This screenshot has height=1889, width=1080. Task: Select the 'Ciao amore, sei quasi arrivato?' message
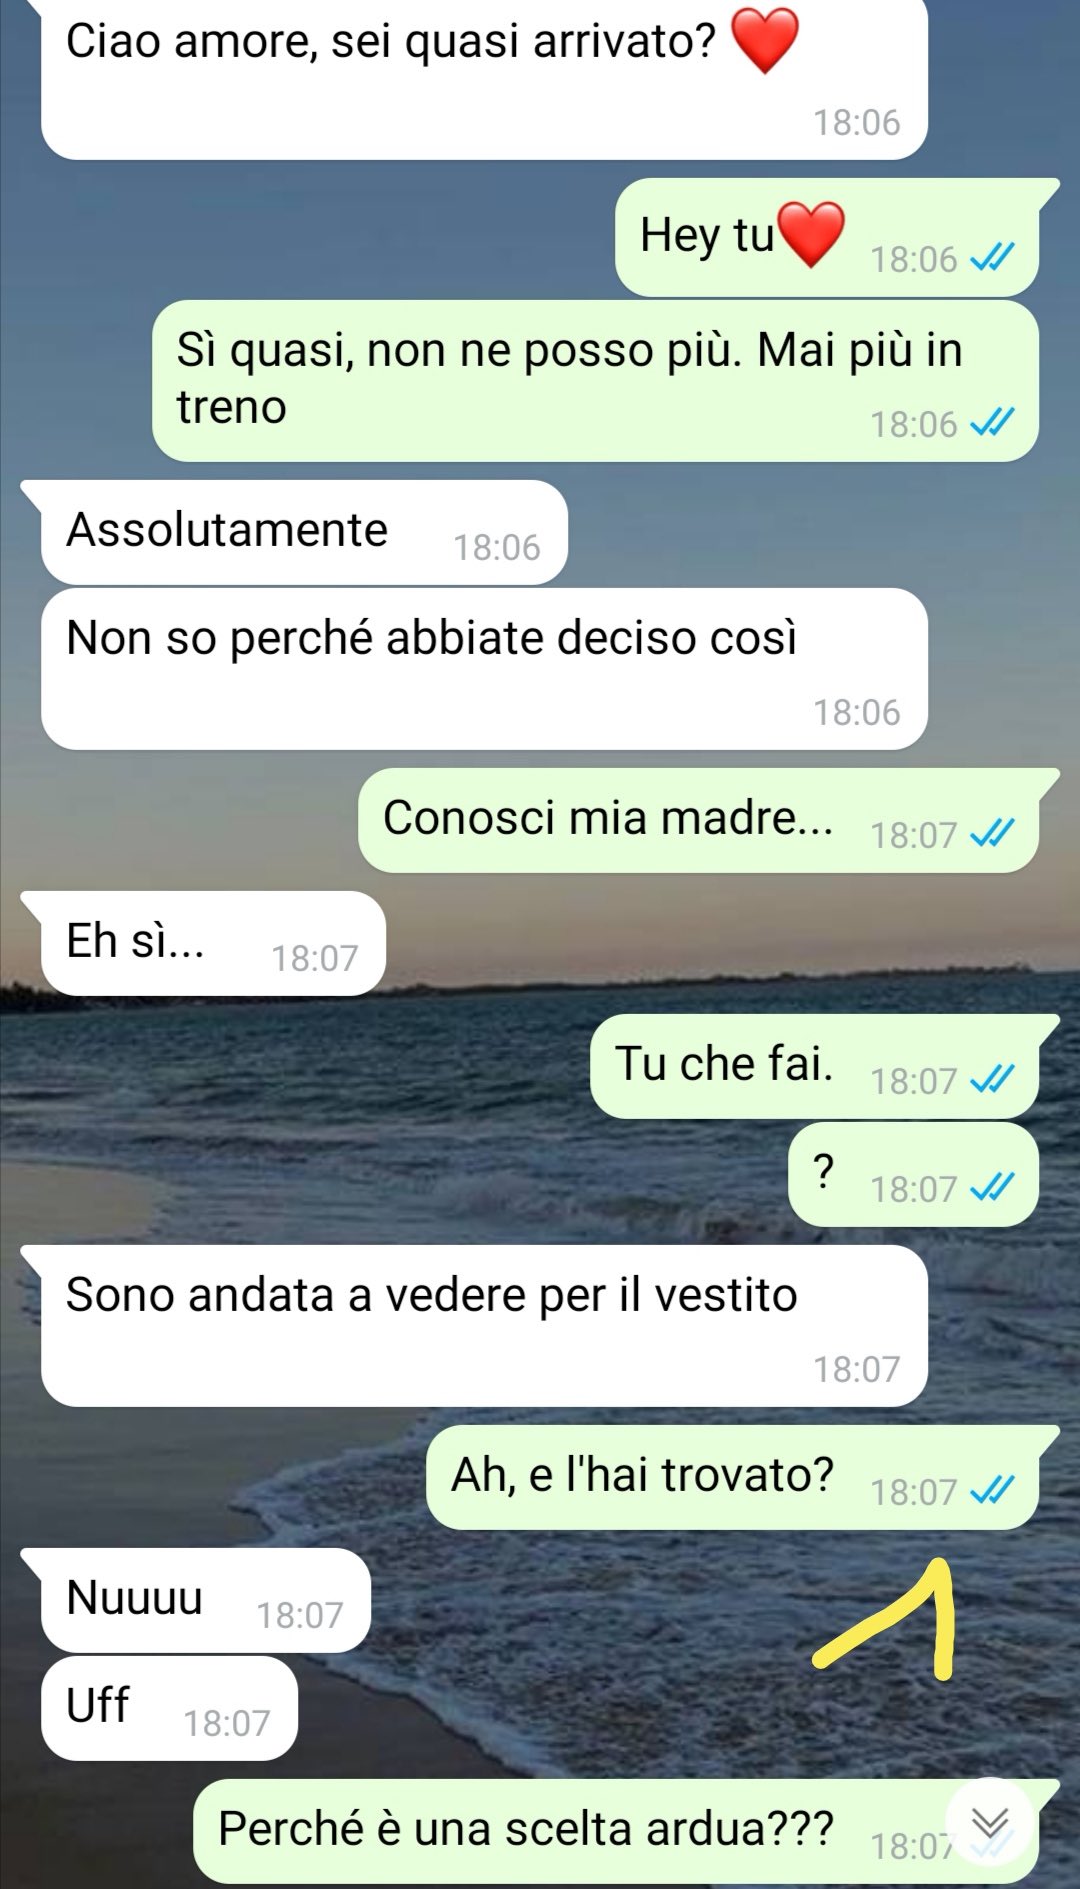click(484, 78)
